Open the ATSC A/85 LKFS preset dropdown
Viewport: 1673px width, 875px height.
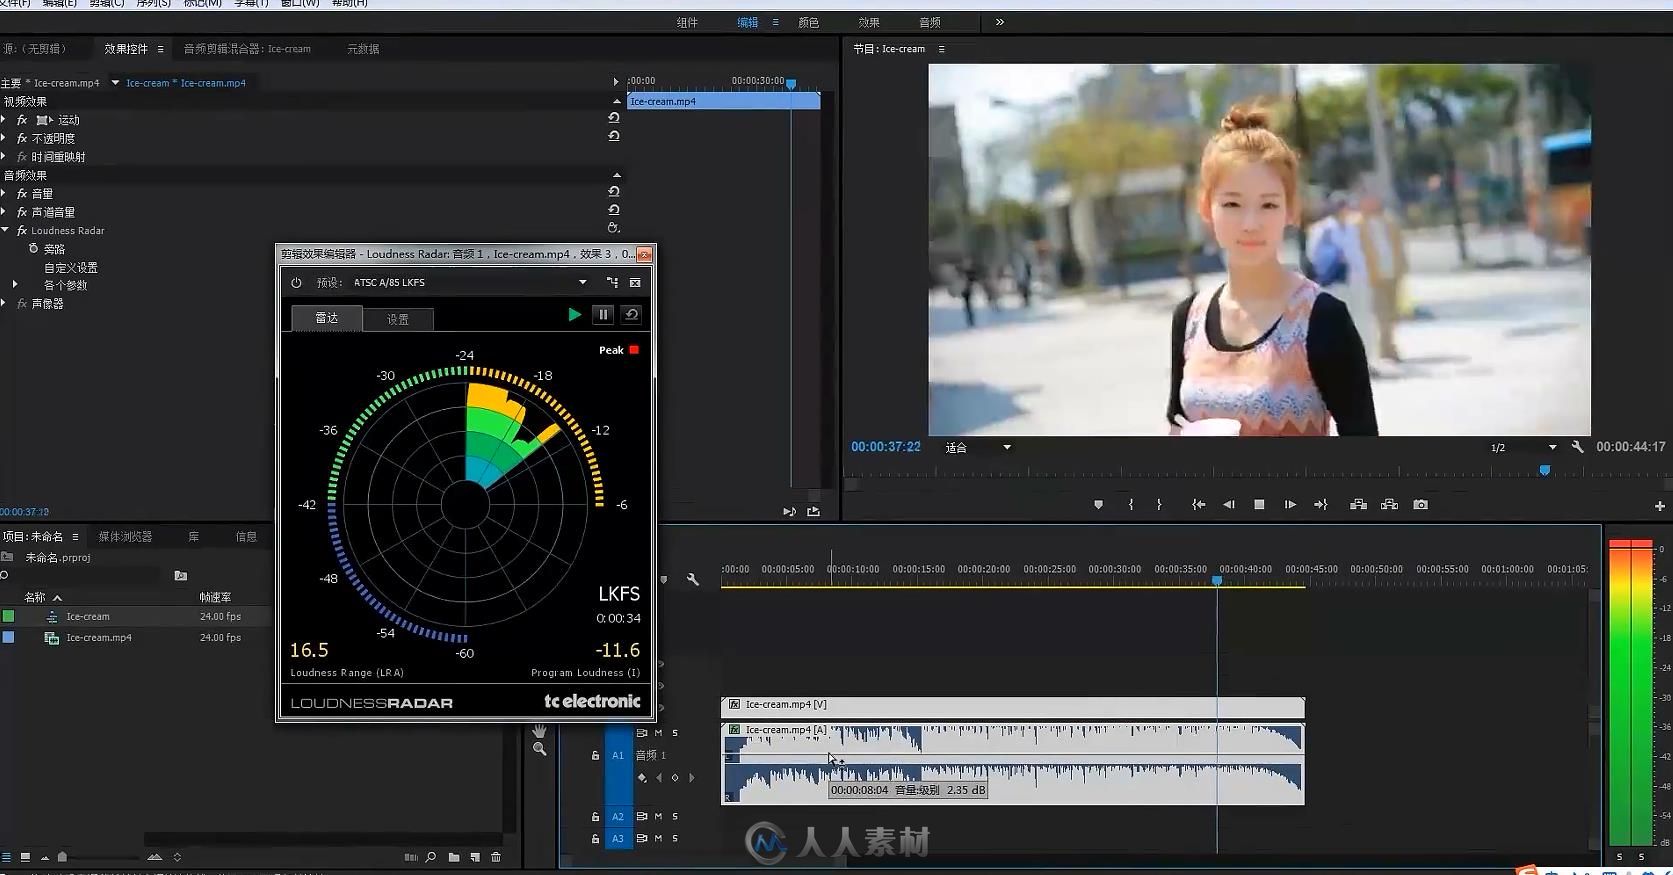click(582, 283)
